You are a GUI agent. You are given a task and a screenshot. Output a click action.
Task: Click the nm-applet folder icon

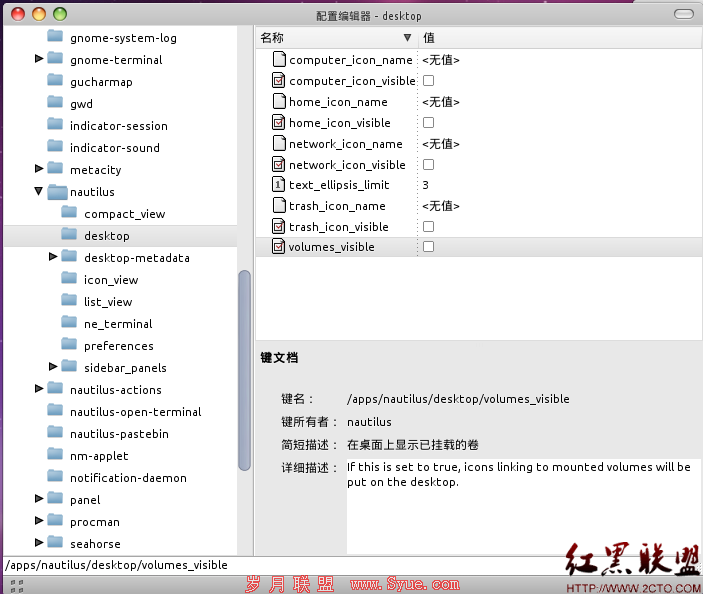pyautogui.click(x=55, y=454)
